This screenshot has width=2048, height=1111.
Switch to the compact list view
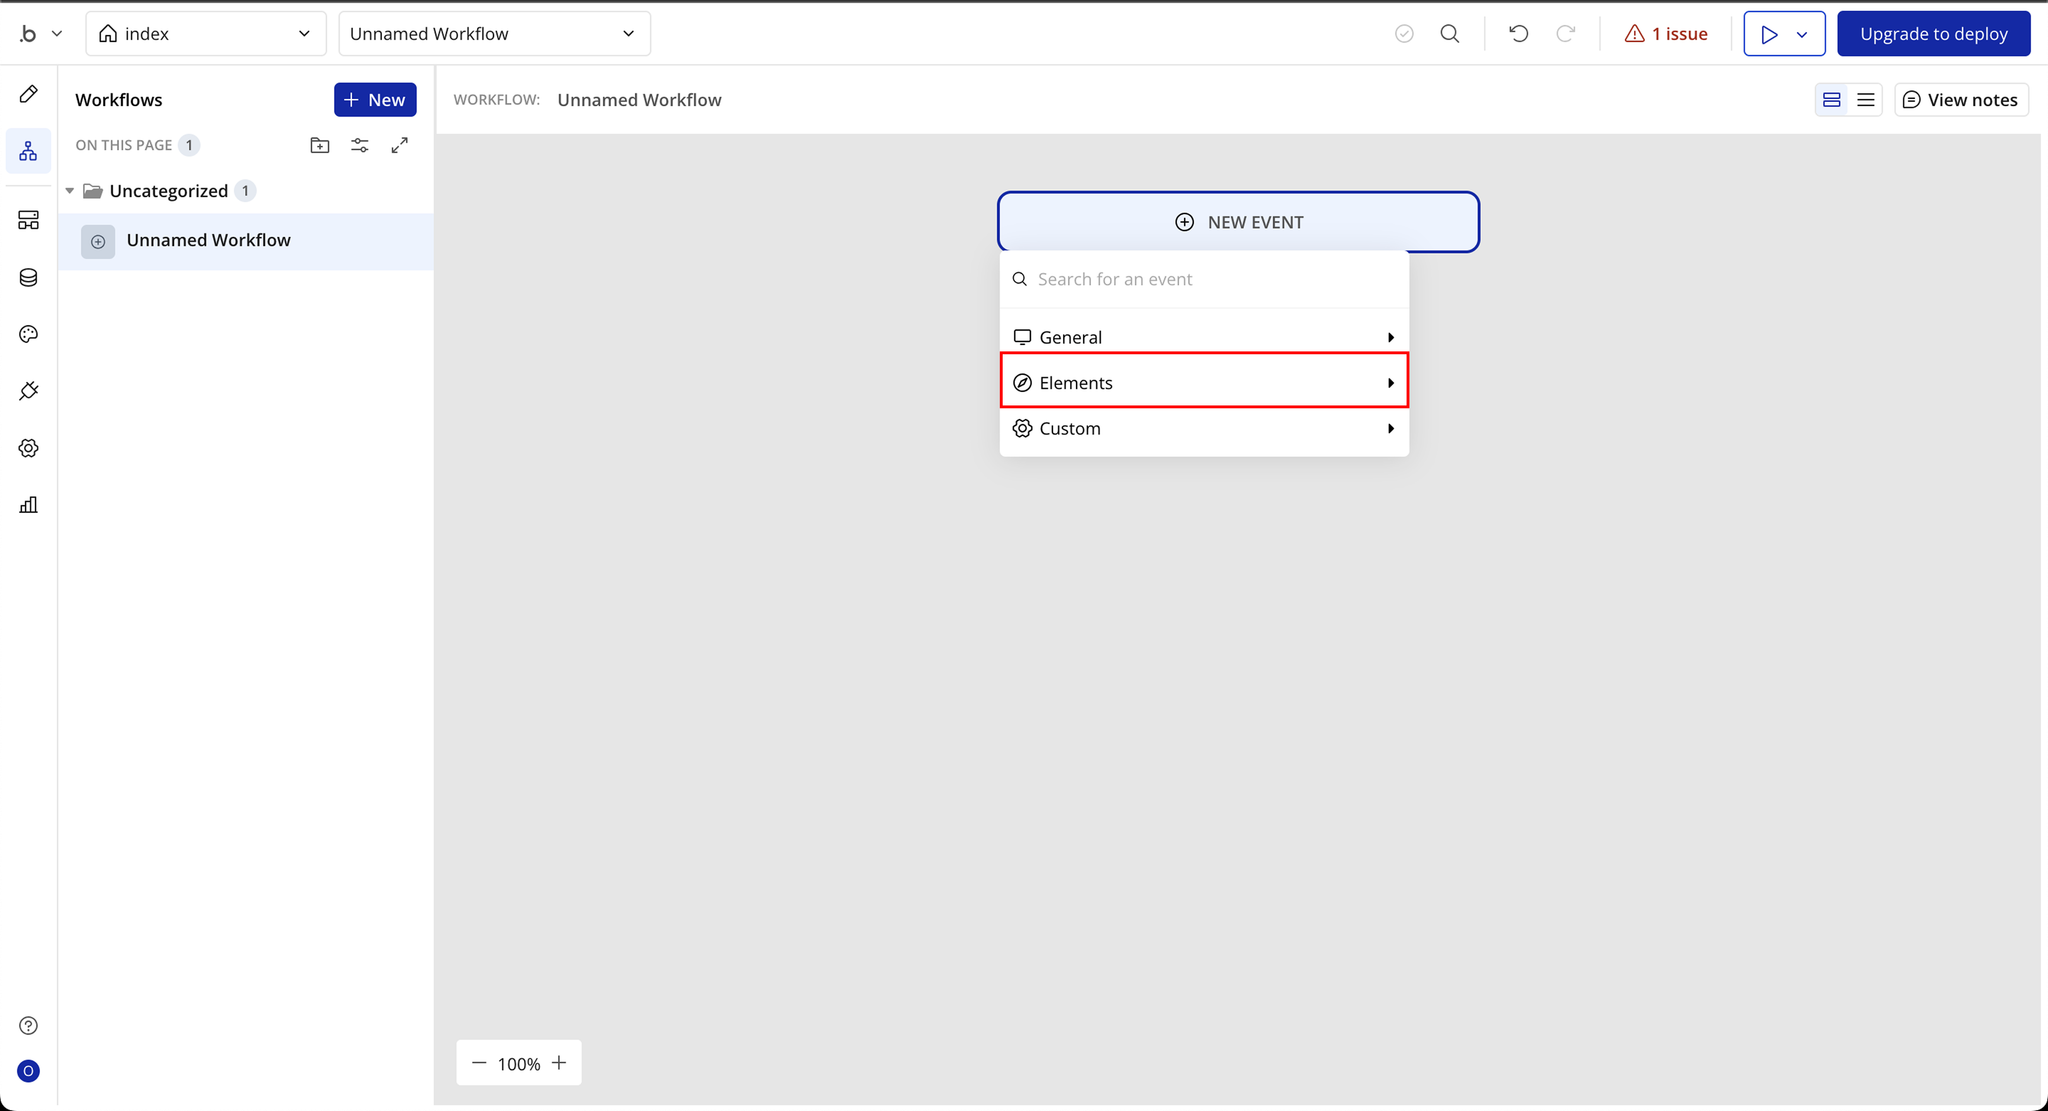click(x=1866, y=100)
